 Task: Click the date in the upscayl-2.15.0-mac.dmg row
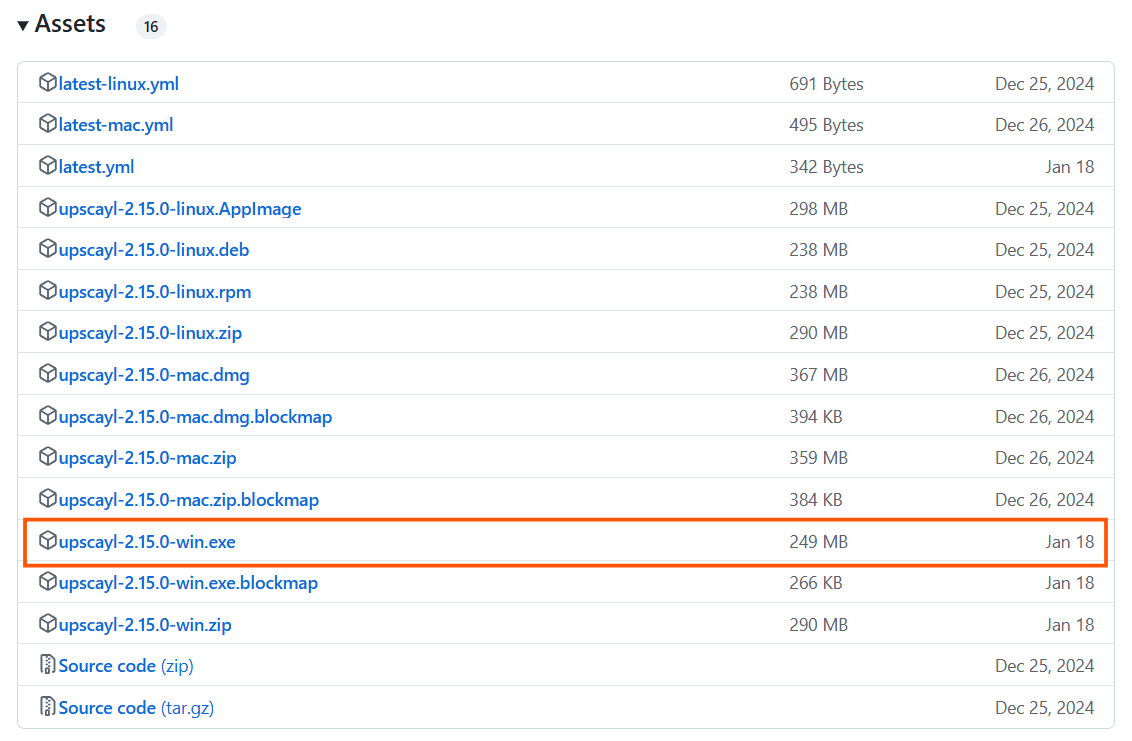[x=1045, y=375]
